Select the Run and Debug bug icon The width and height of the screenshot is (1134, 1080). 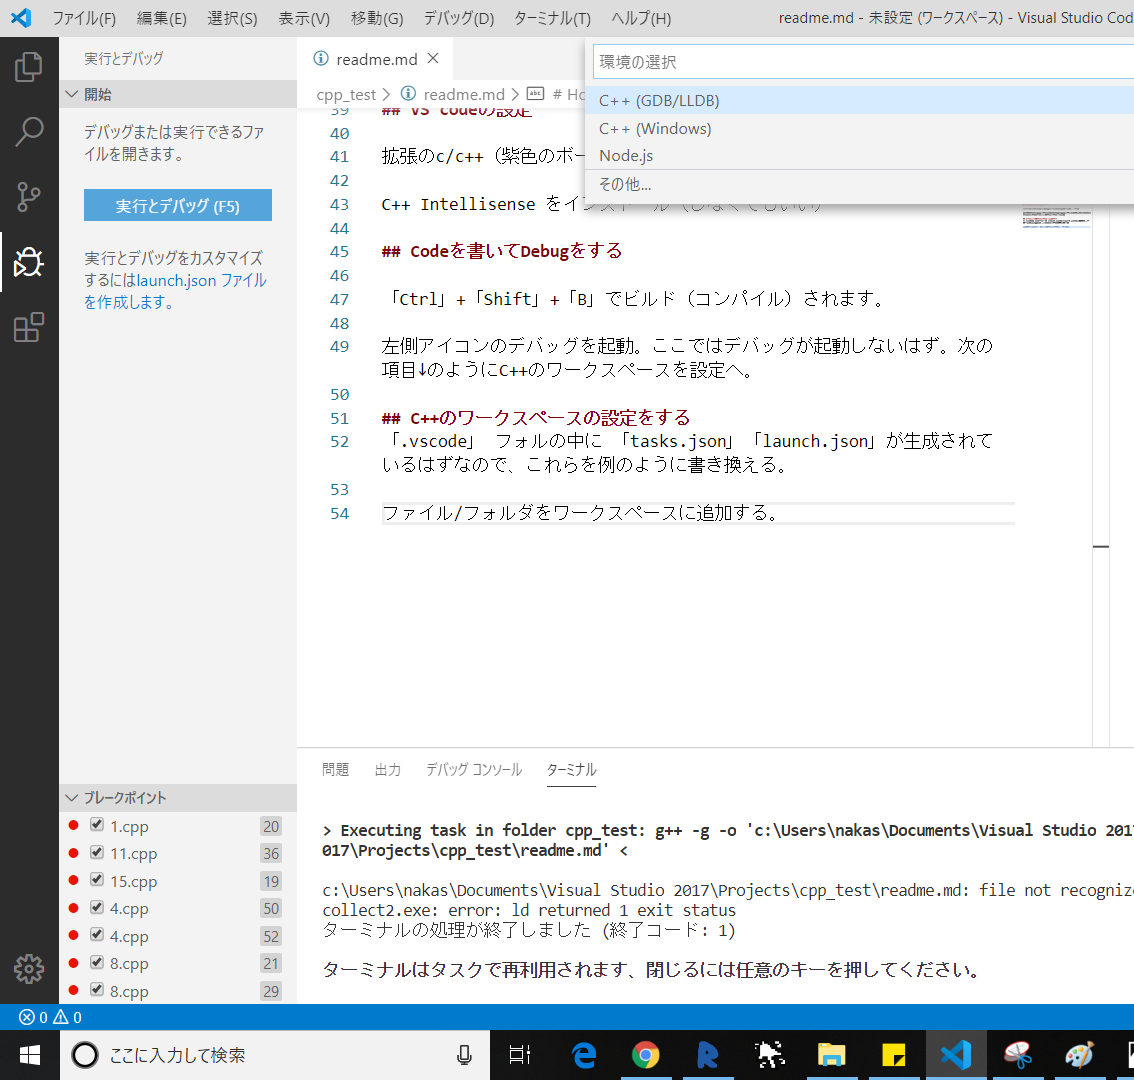29,262
